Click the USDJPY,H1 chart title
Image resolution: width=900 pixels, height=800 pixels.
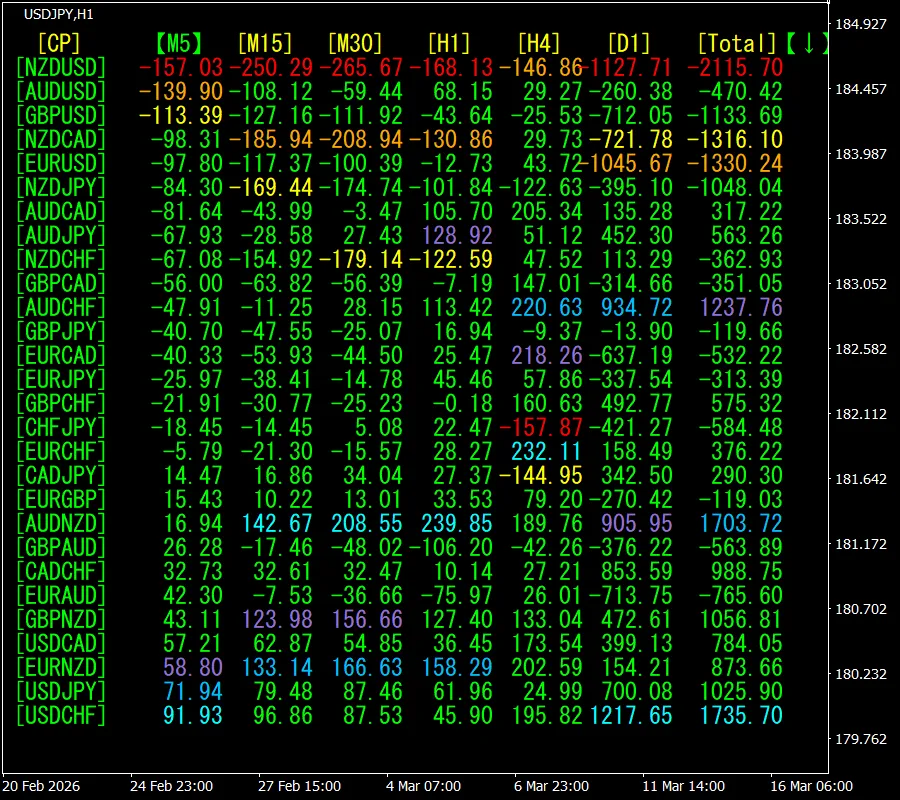(58, 12)
